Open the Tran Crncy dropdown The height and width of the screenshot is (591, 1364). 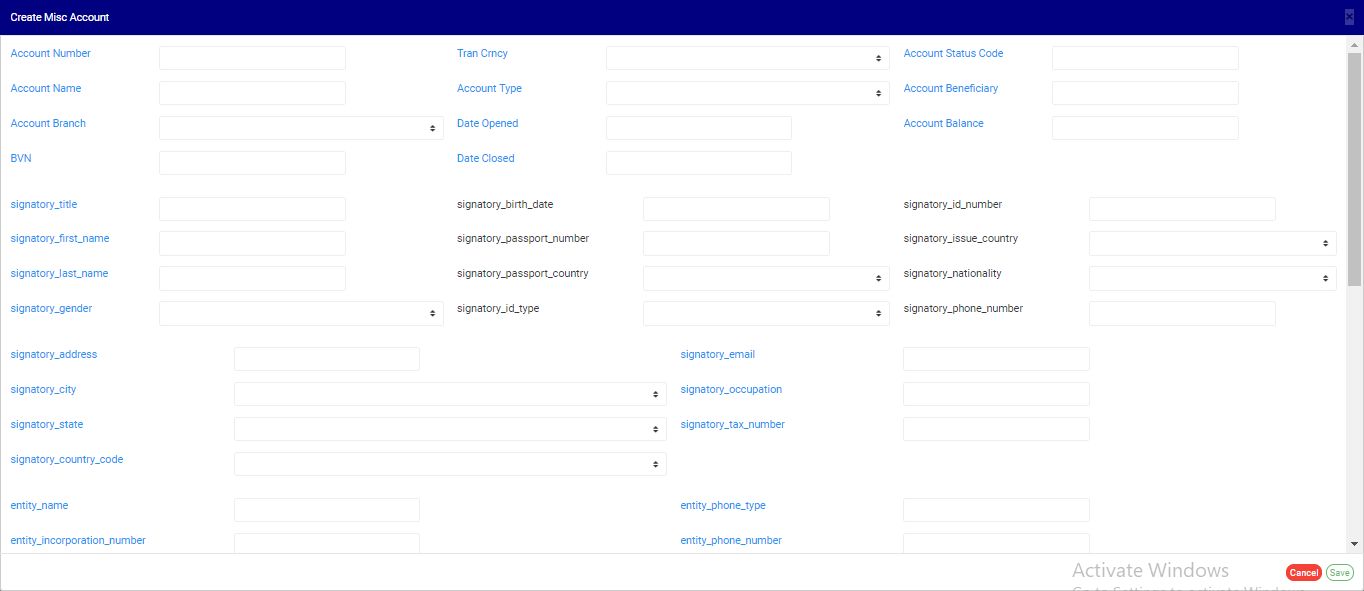click(x=747, y=58)
